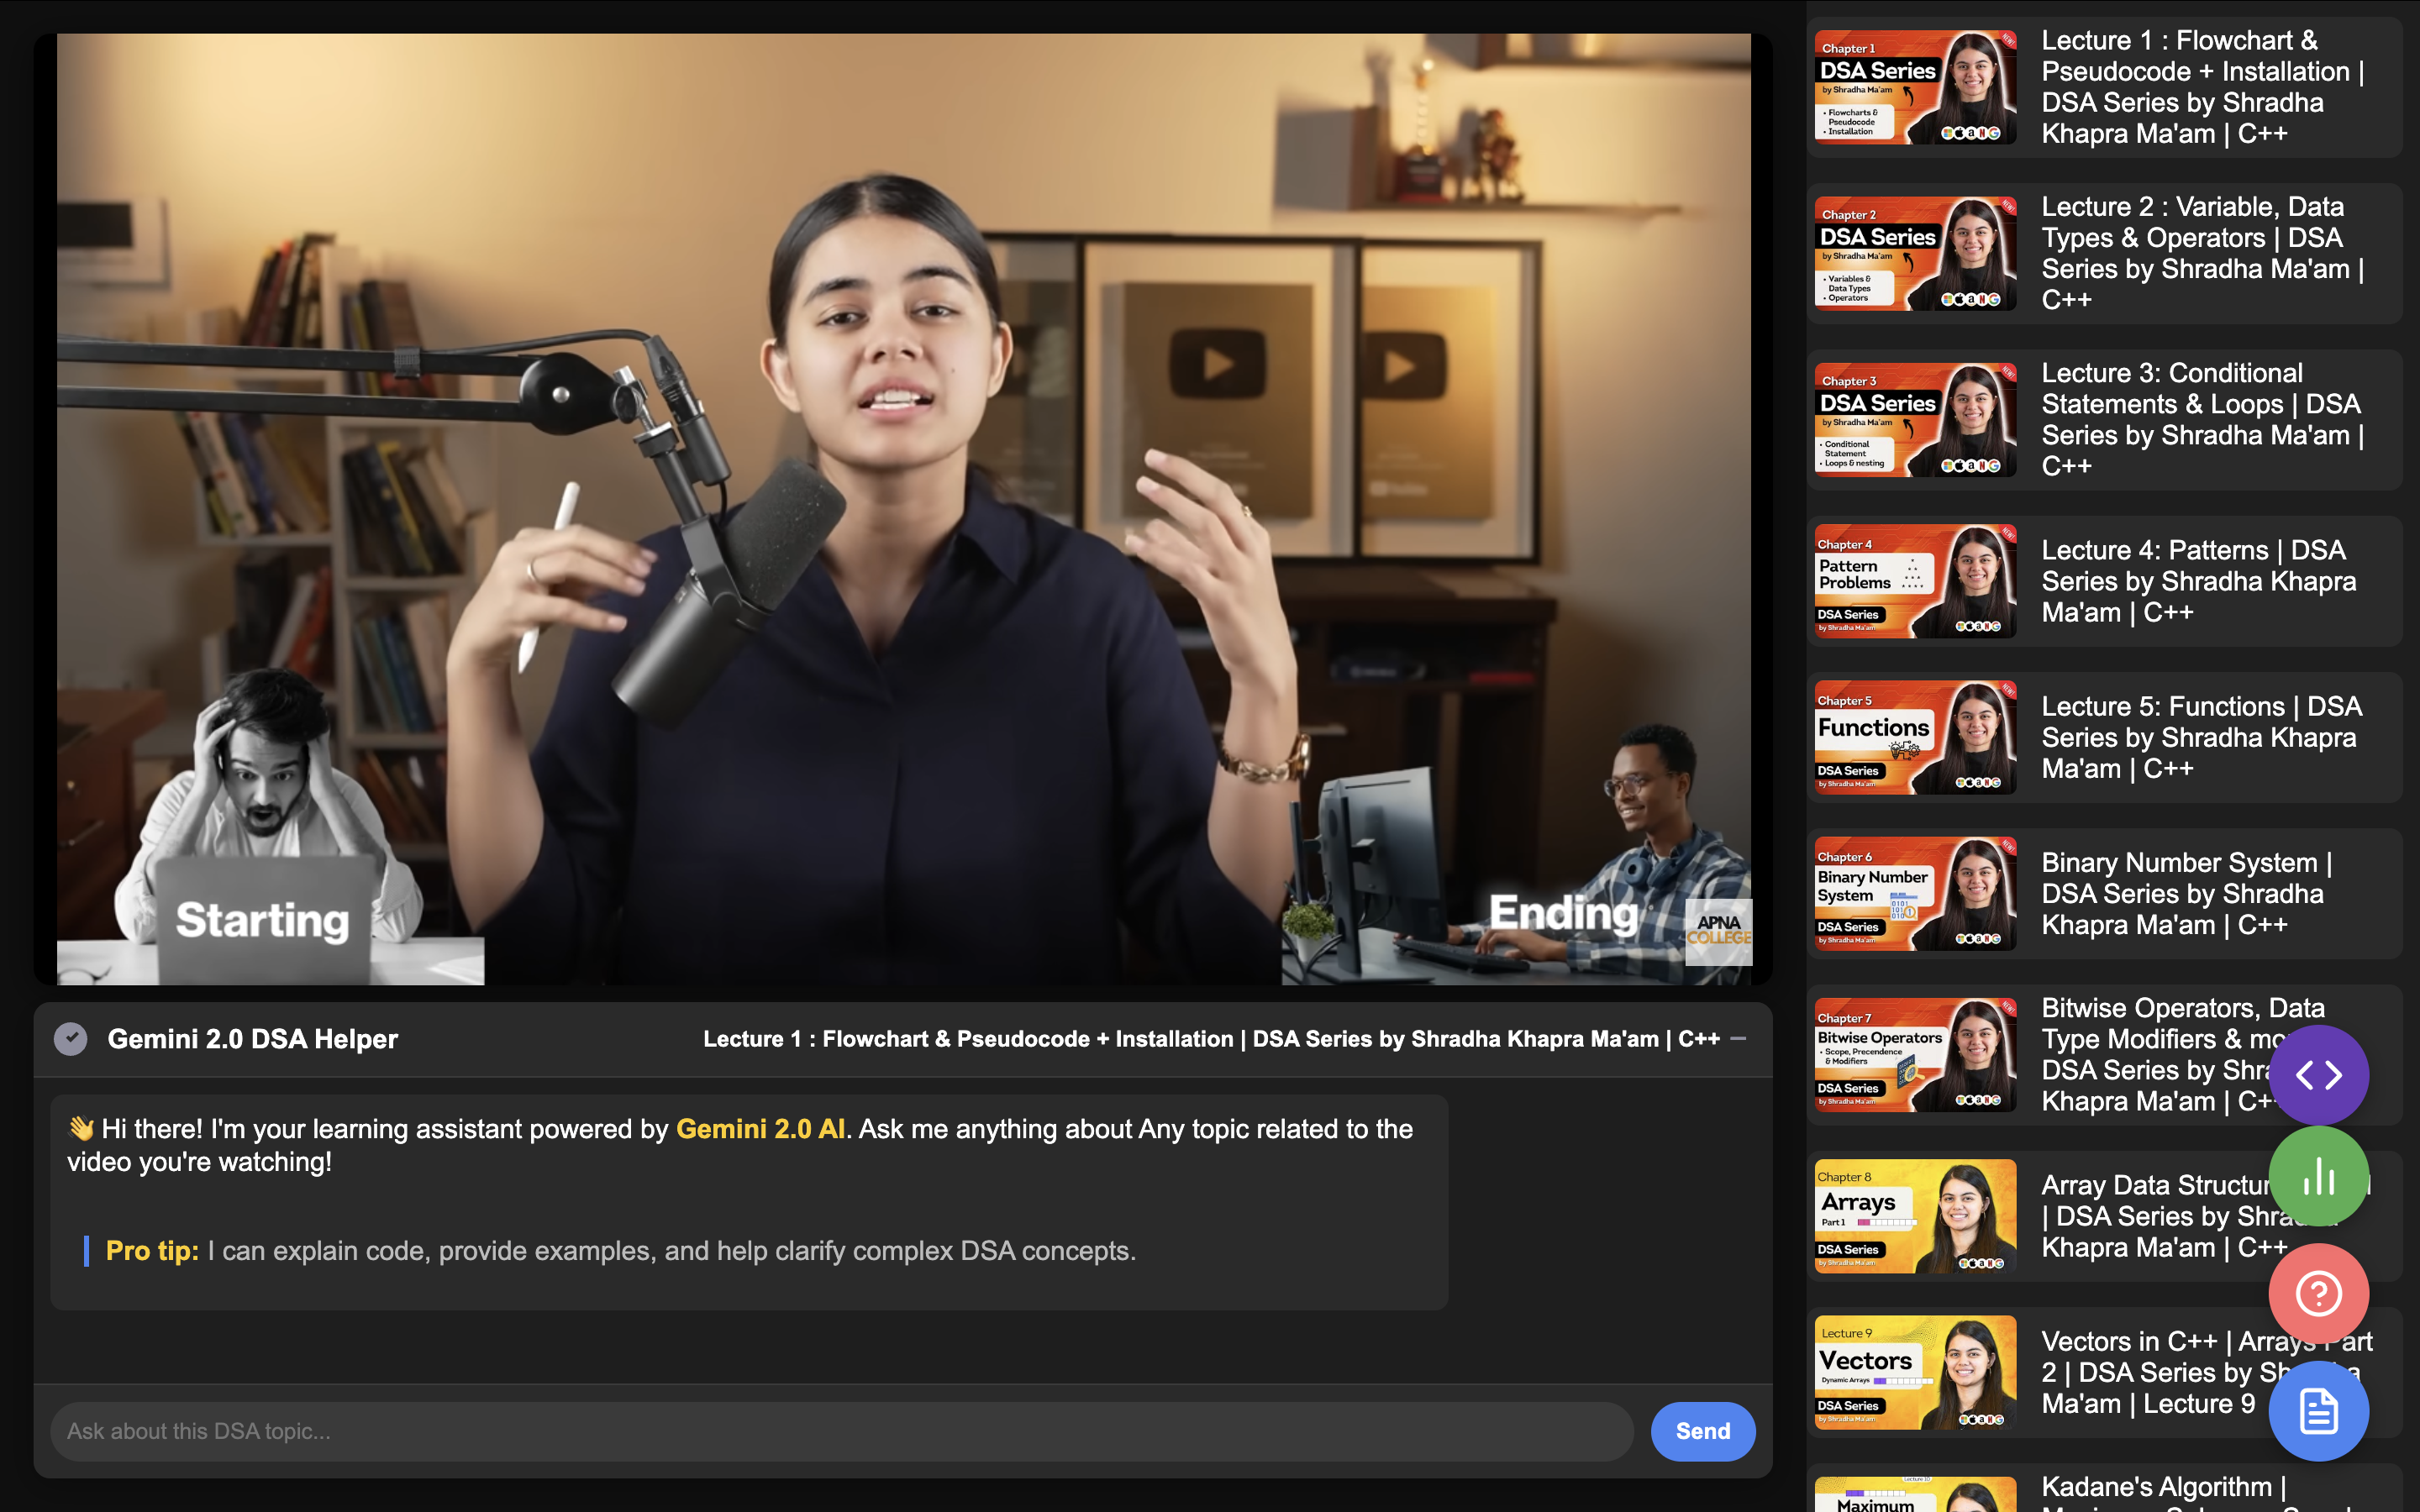Select 'Lecture 1 : Flowchart & Pseudocode' title in playlist
Viewport: 2420px width, 1512px height.
[x=2202, y=87]
